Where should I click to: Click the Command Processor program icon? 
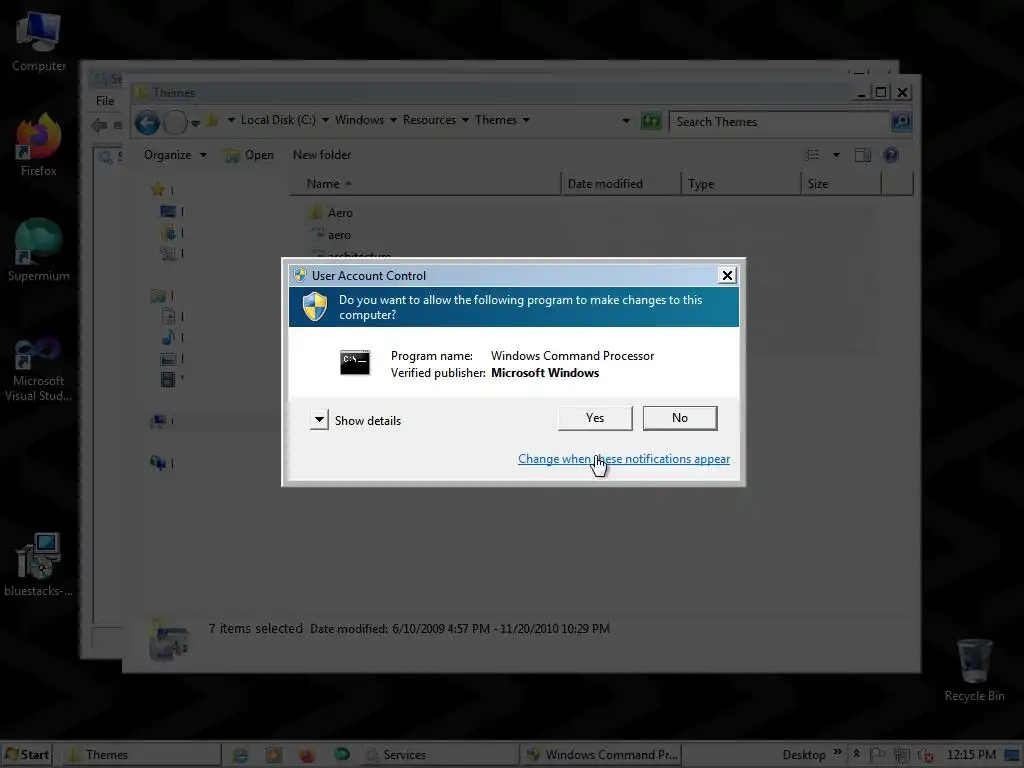point(355,362)
